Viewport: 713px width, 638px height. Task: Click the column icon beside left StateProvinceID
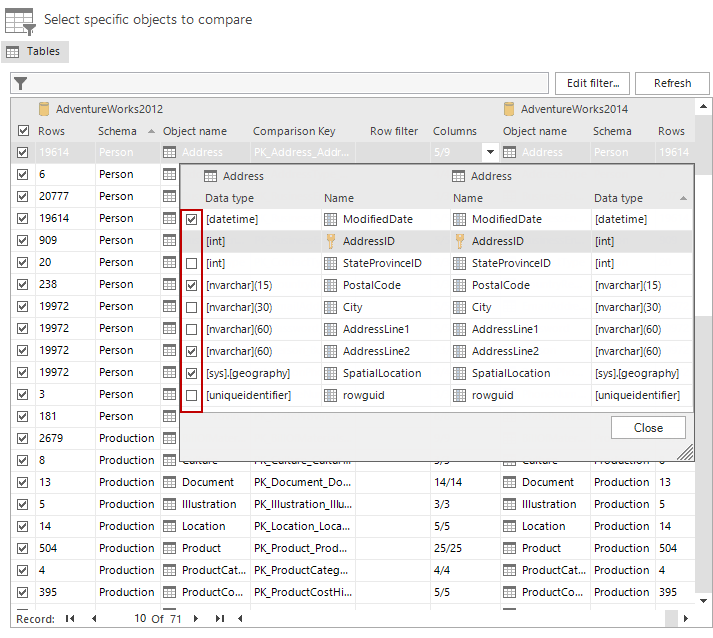pos(330,263)
